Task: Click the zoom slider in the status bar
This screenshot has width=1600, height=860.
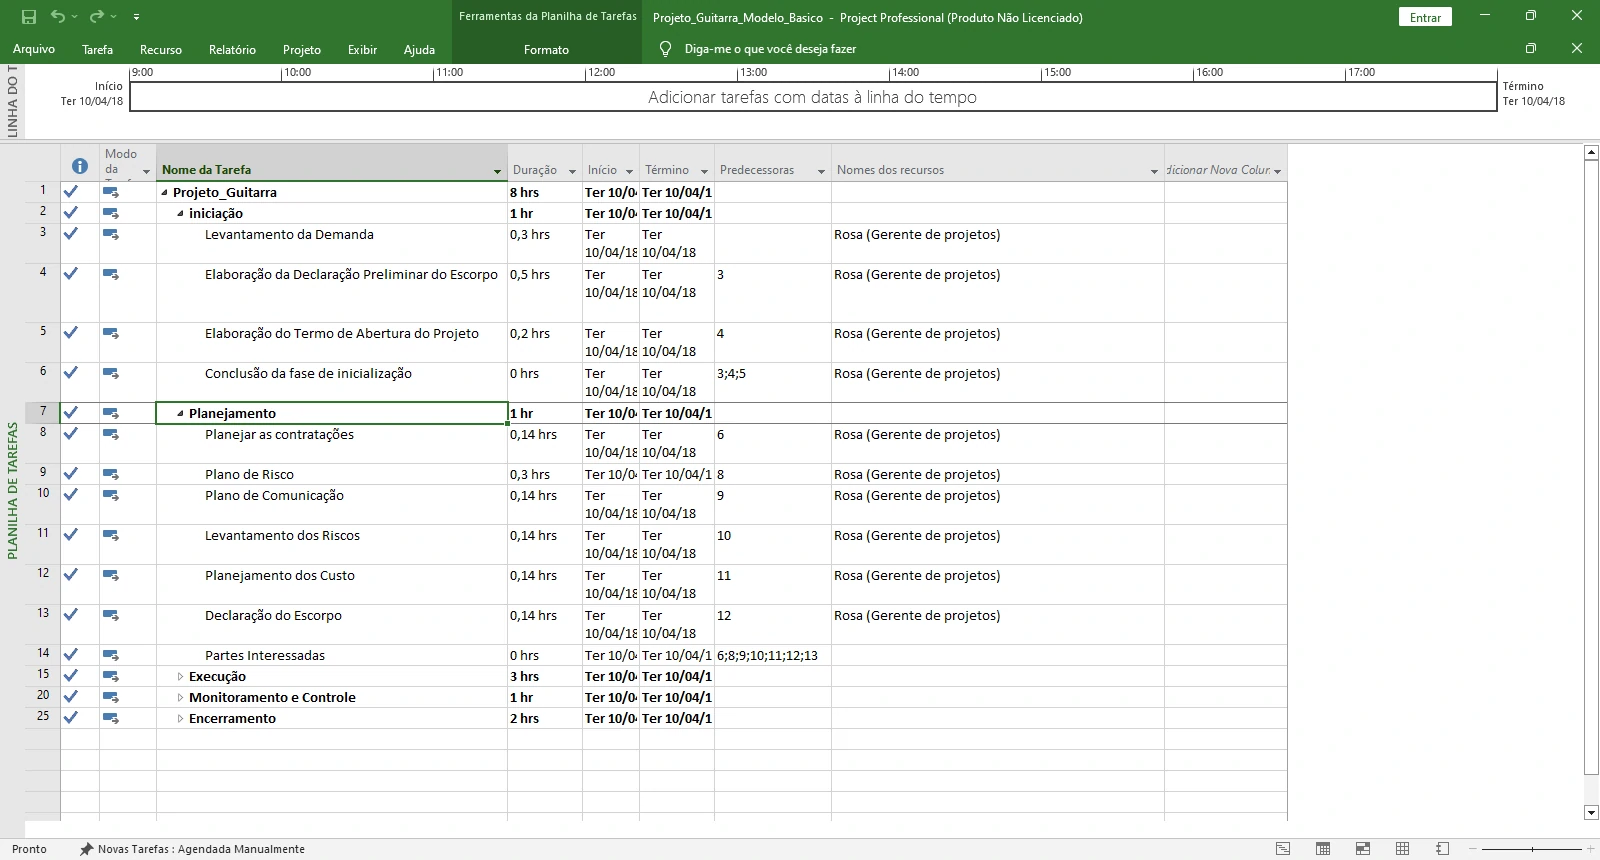Action: 1533,849
